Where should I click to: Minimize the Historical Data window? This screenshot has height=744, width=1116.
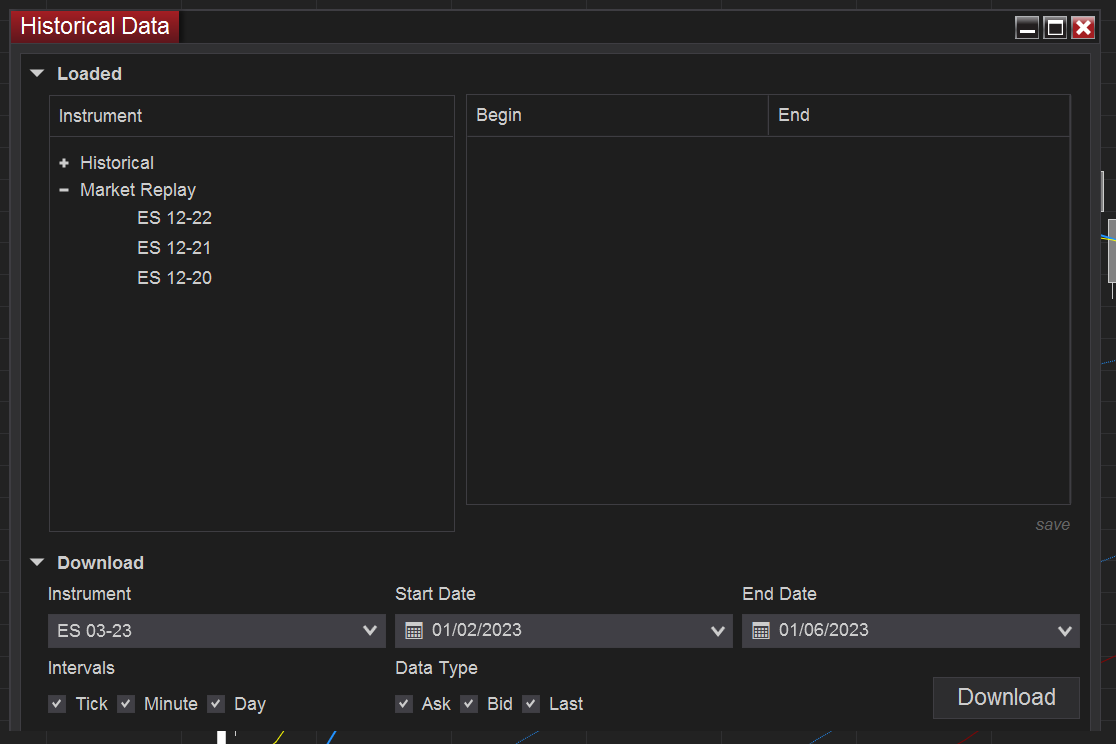pos(1027,28)
